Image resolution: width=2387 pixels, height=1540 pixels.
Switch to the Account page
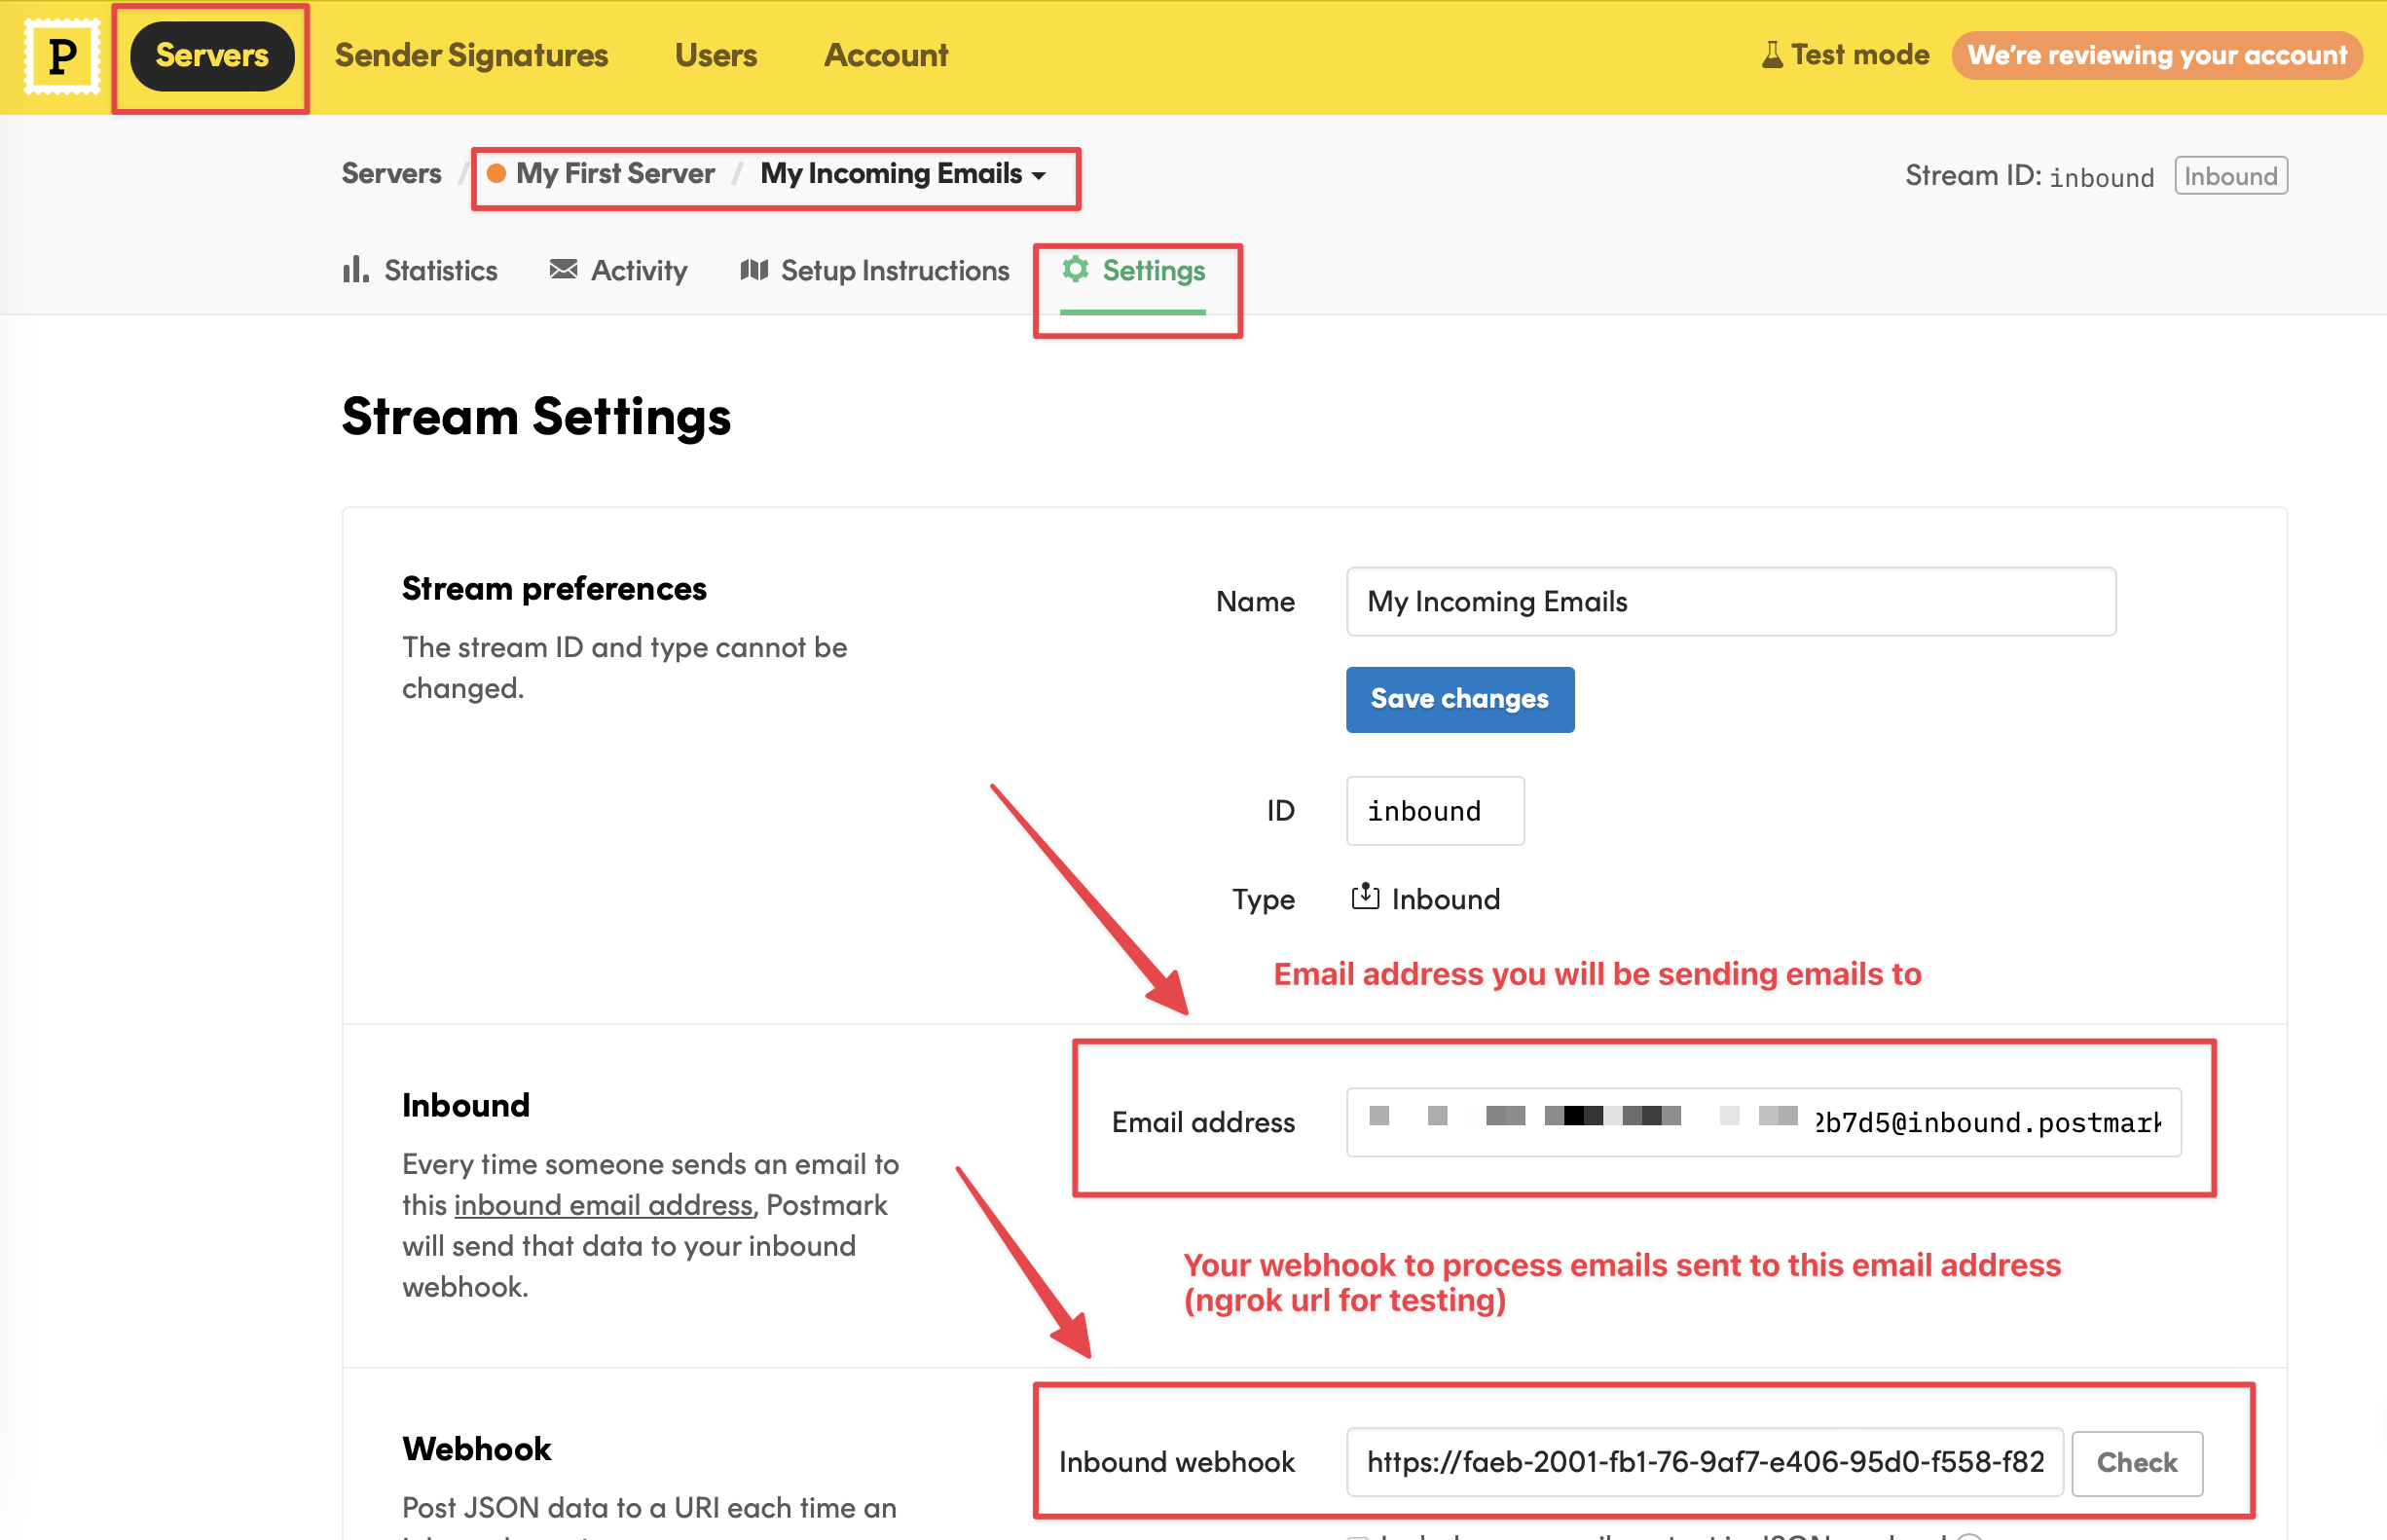coord(886,56)
